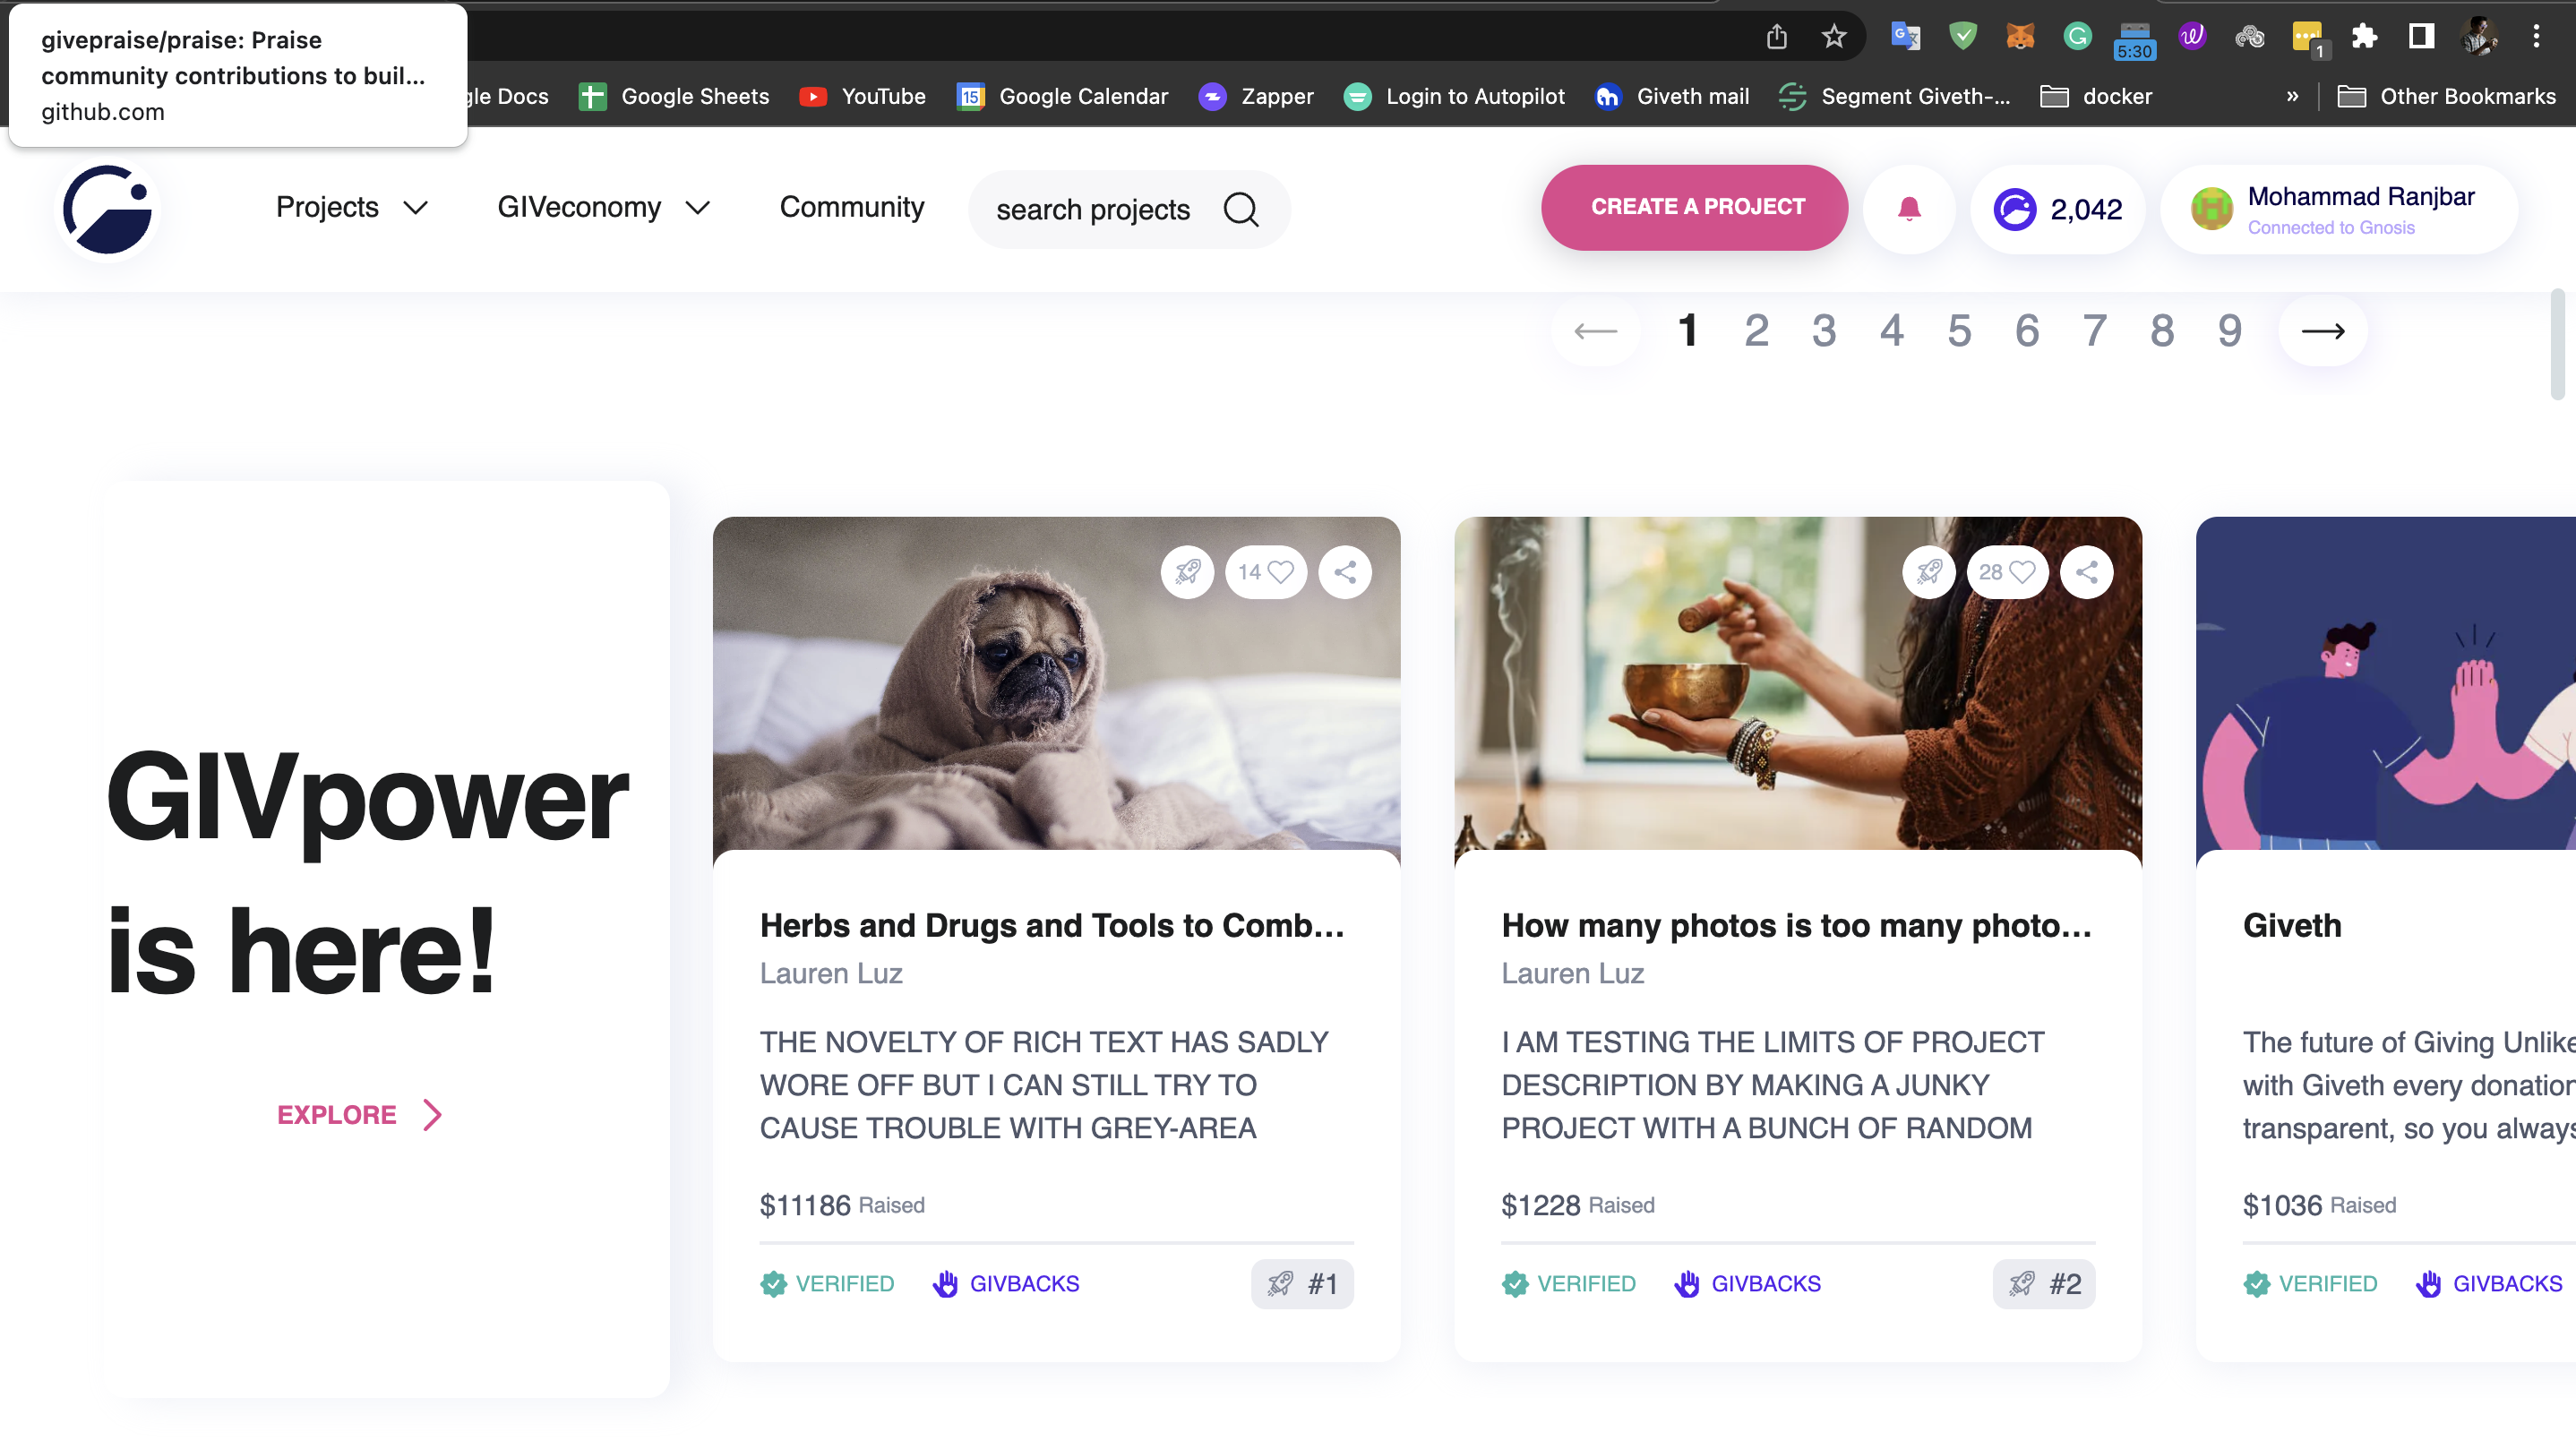The image size is (2576, 1449).
Task: Like the Herbs and Drugs project (14 hearts)
Action: pos(1266,572)
